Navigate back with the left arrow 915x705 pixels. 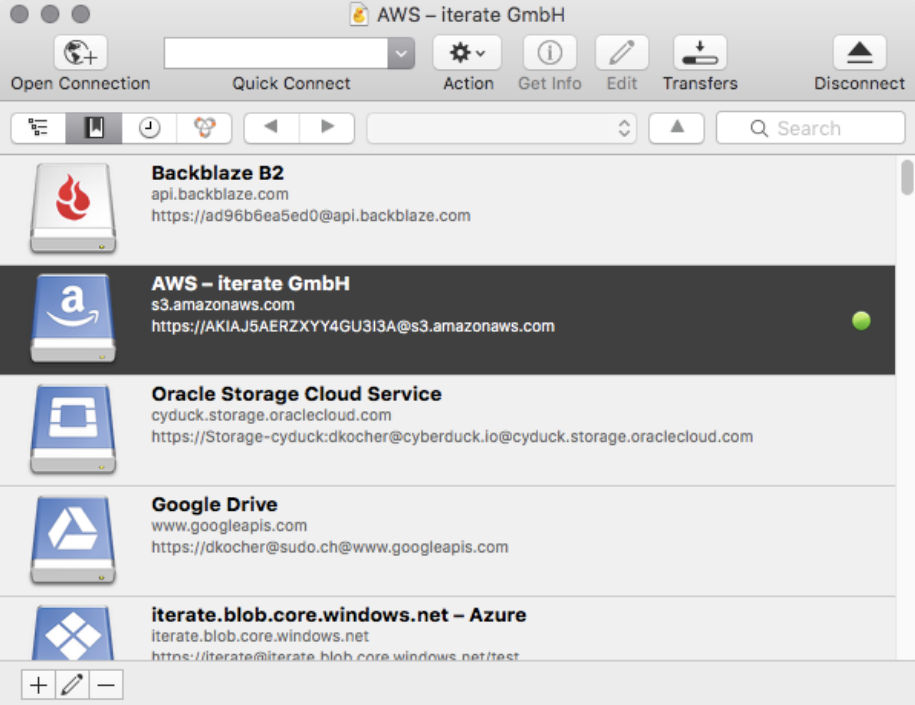click(271, 128)
